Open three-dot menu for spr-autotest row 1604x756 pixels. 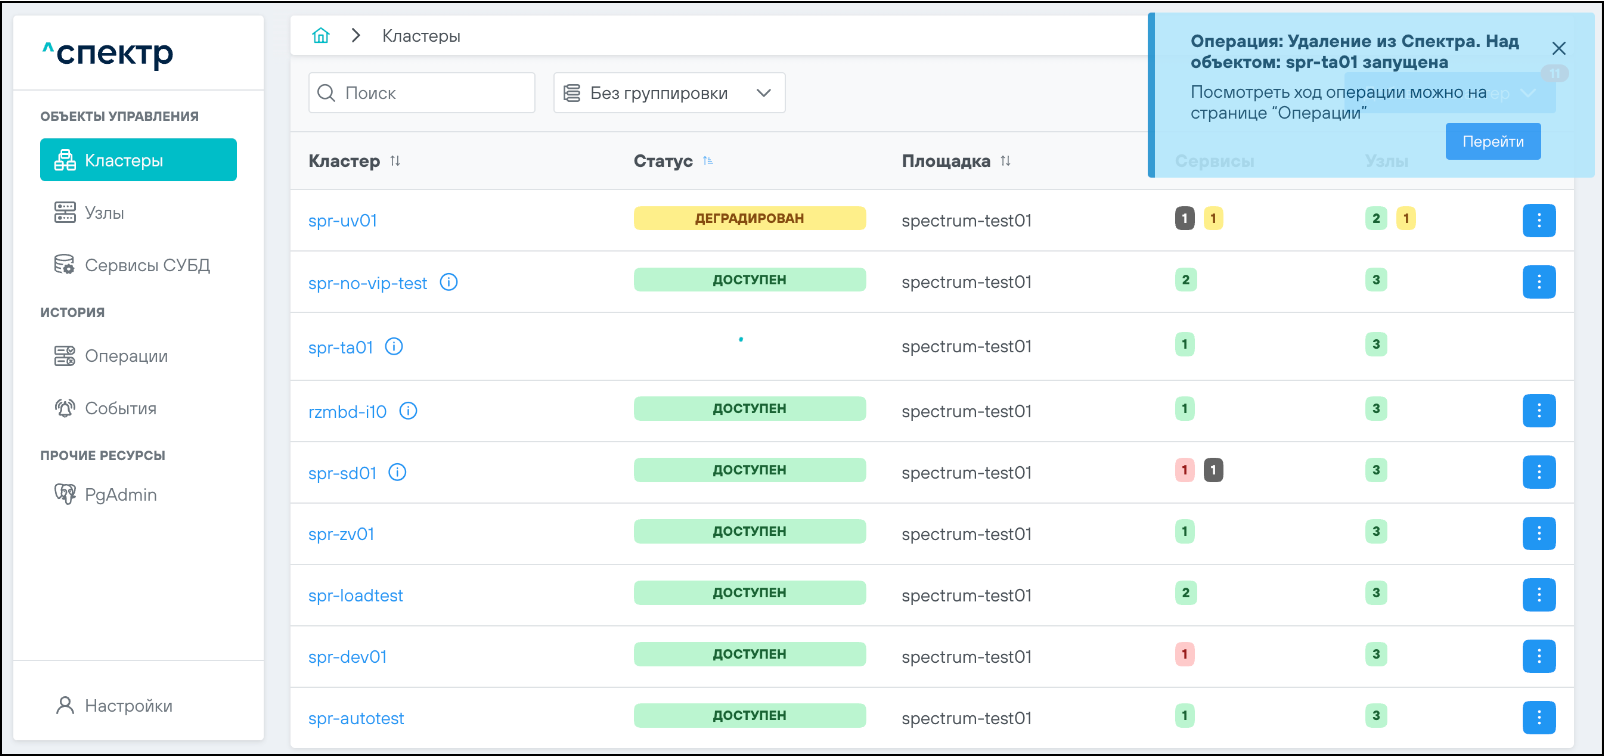point(1538,717)
